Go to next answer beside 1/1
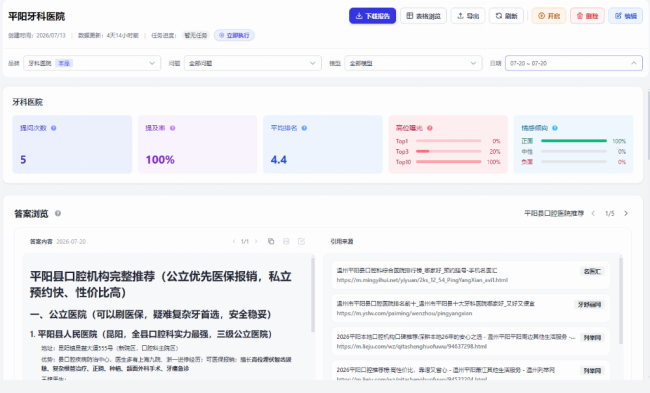This screenshot has width=650, height=393. pyautogui.click(x=256, y=241)
